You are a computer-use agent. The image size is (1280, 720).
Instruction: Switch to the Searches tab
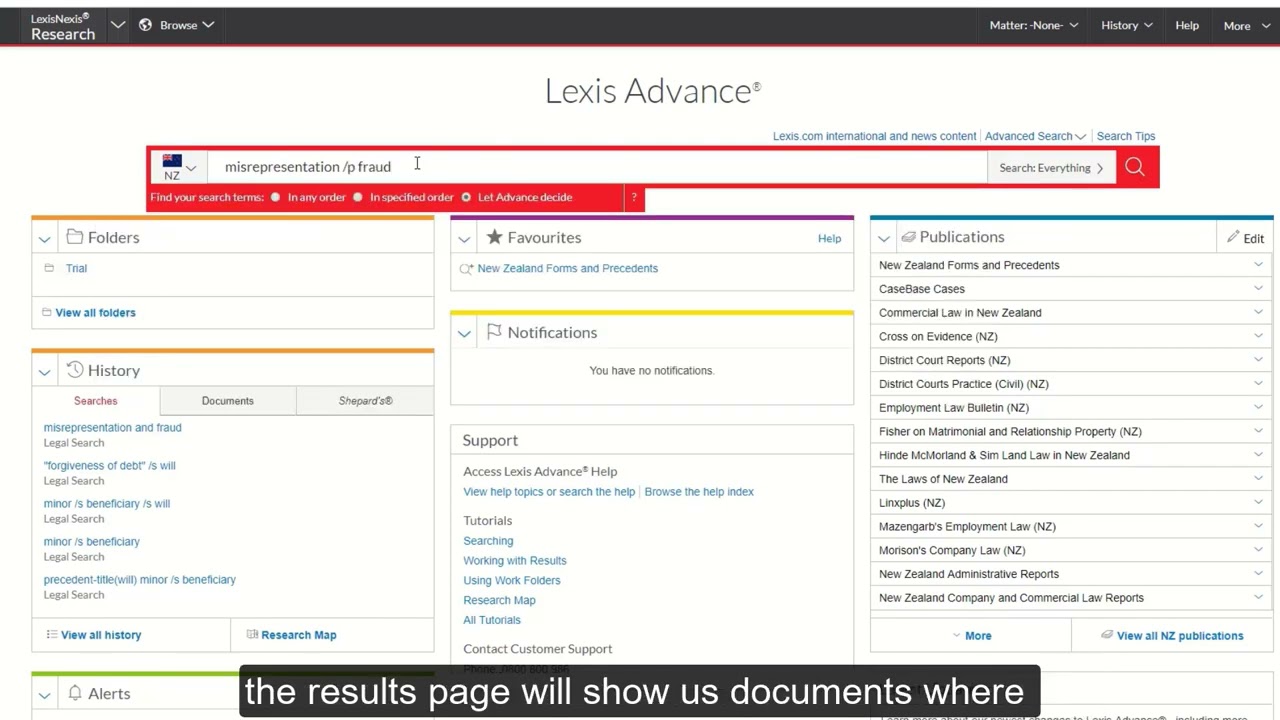pyautogui.click(x=95, y=400)
